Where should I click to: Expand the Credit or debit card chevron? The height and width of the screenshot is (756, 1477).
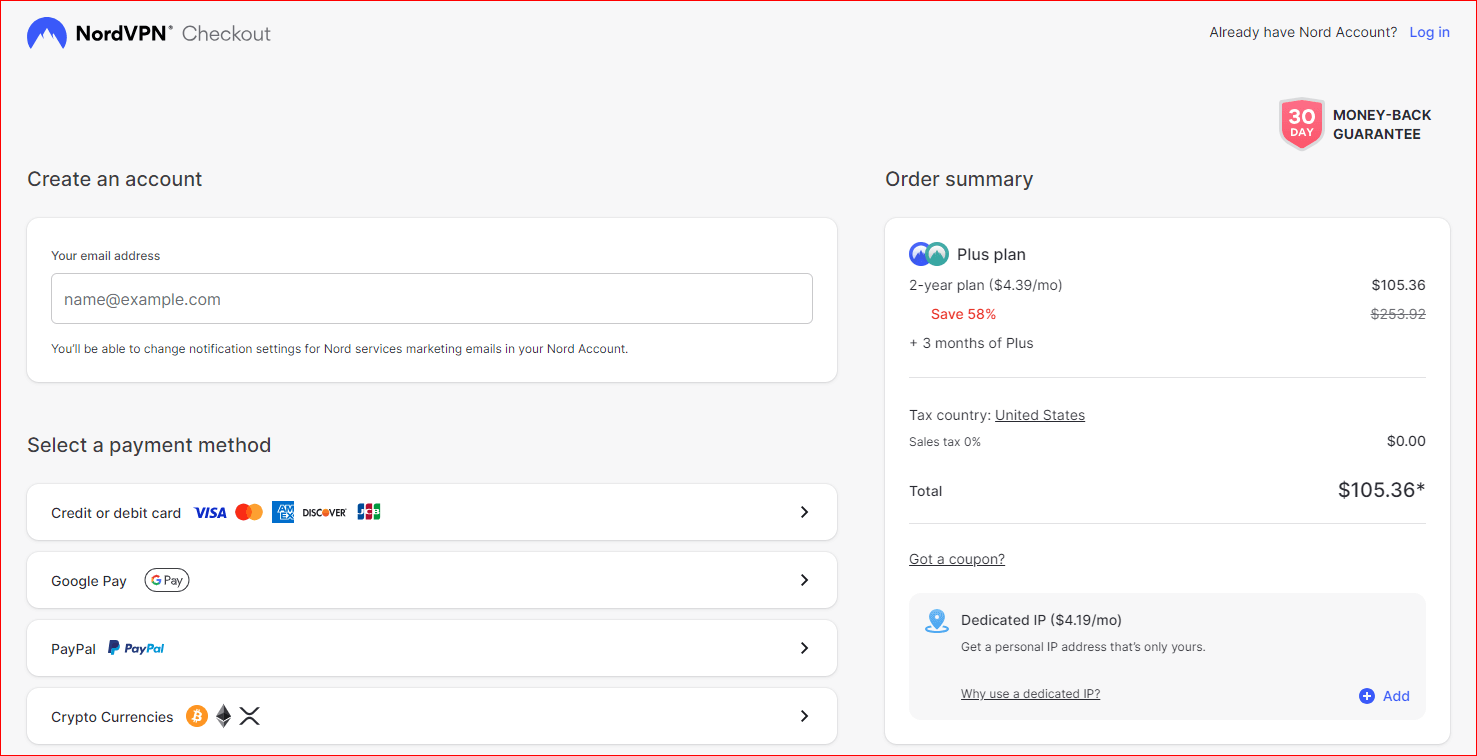click(804, 512)
